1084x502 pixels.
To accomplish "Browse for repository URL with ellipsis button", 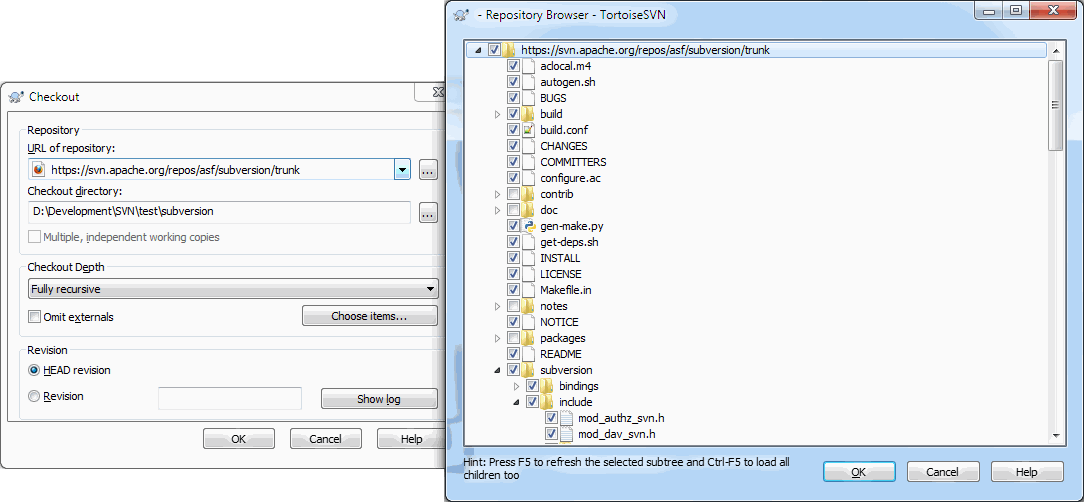I will [x=429, y=169].
